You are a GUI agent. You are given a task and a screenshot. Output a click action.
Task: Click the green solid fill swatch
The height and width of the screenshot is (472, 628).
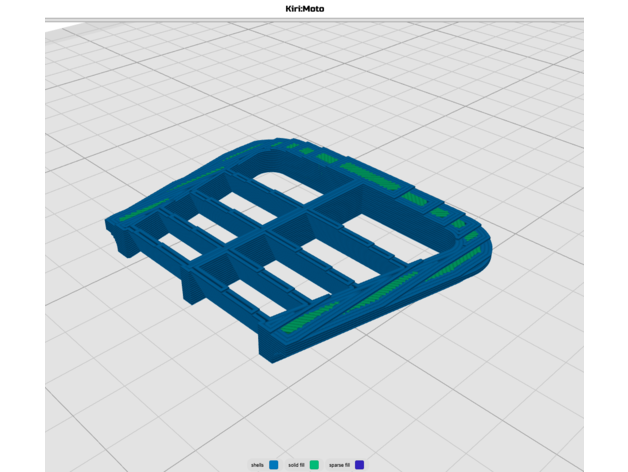314,465
